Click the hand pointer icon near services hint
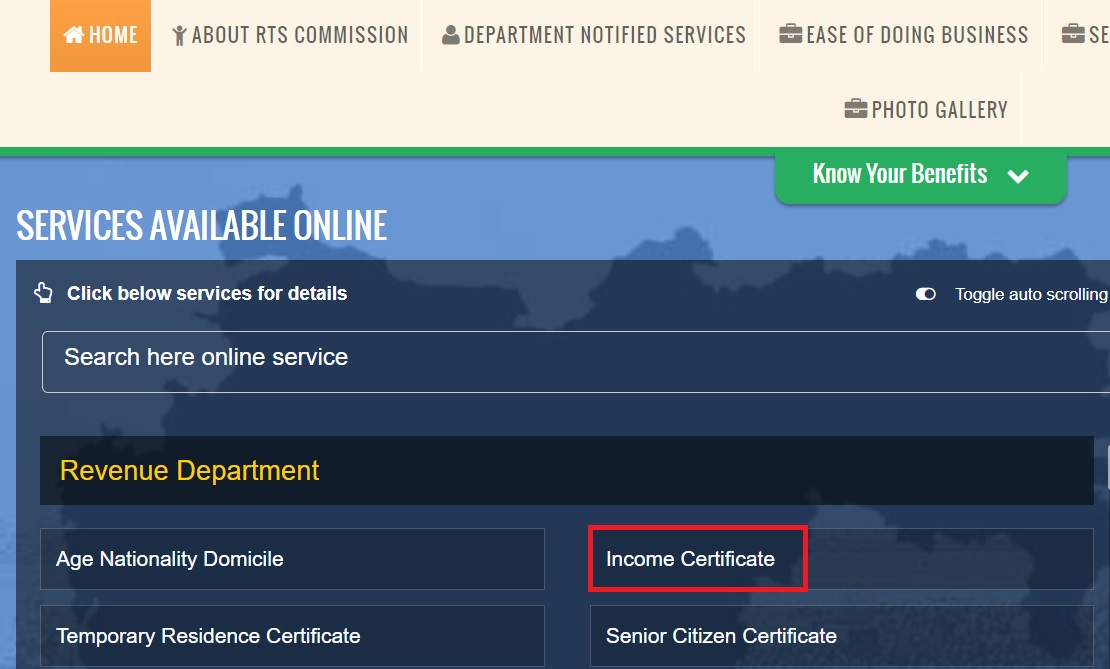Viewport: 1110px width, 669px height. [x=43, y=293]
